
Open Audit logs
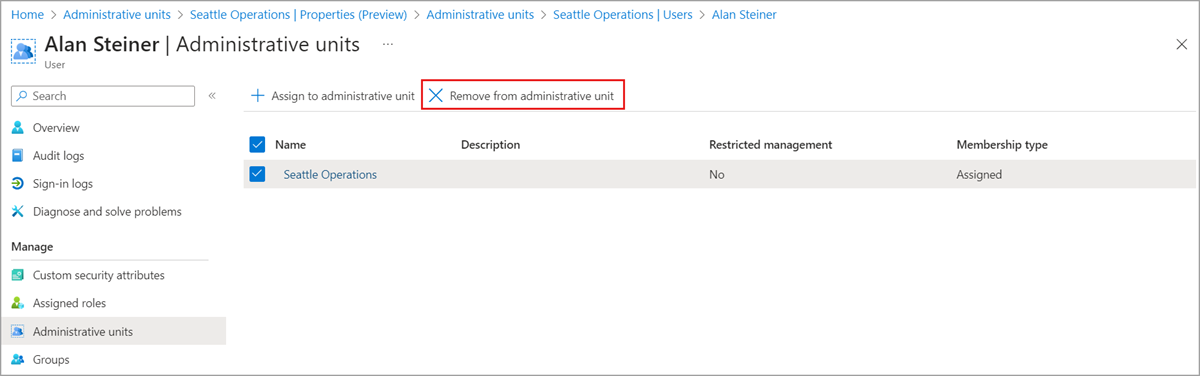click(59, 156)
